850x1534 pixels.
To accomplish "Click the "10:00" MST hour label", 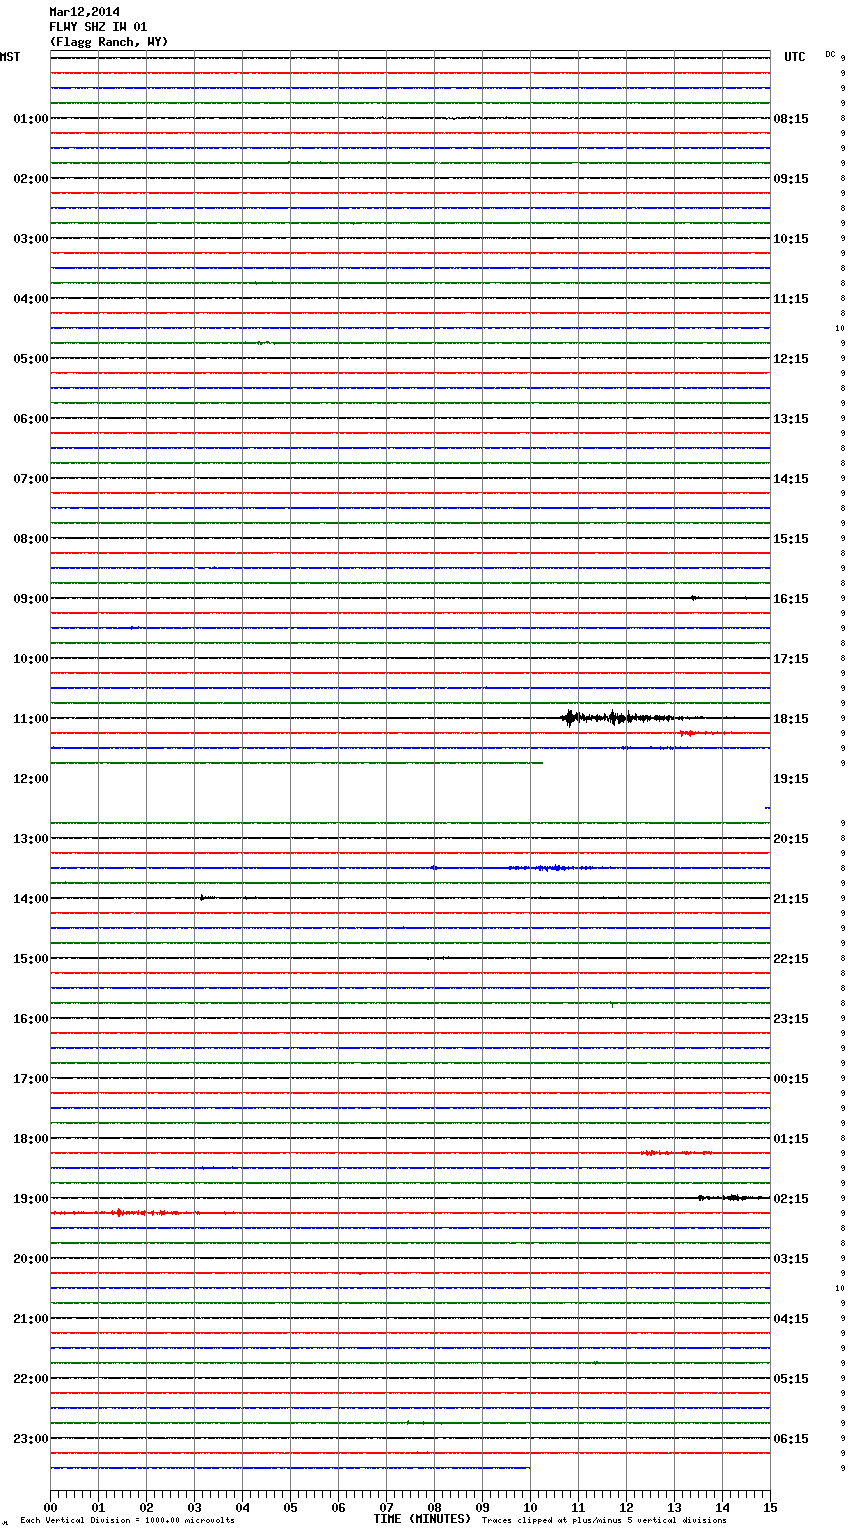I will coord(30,659).
